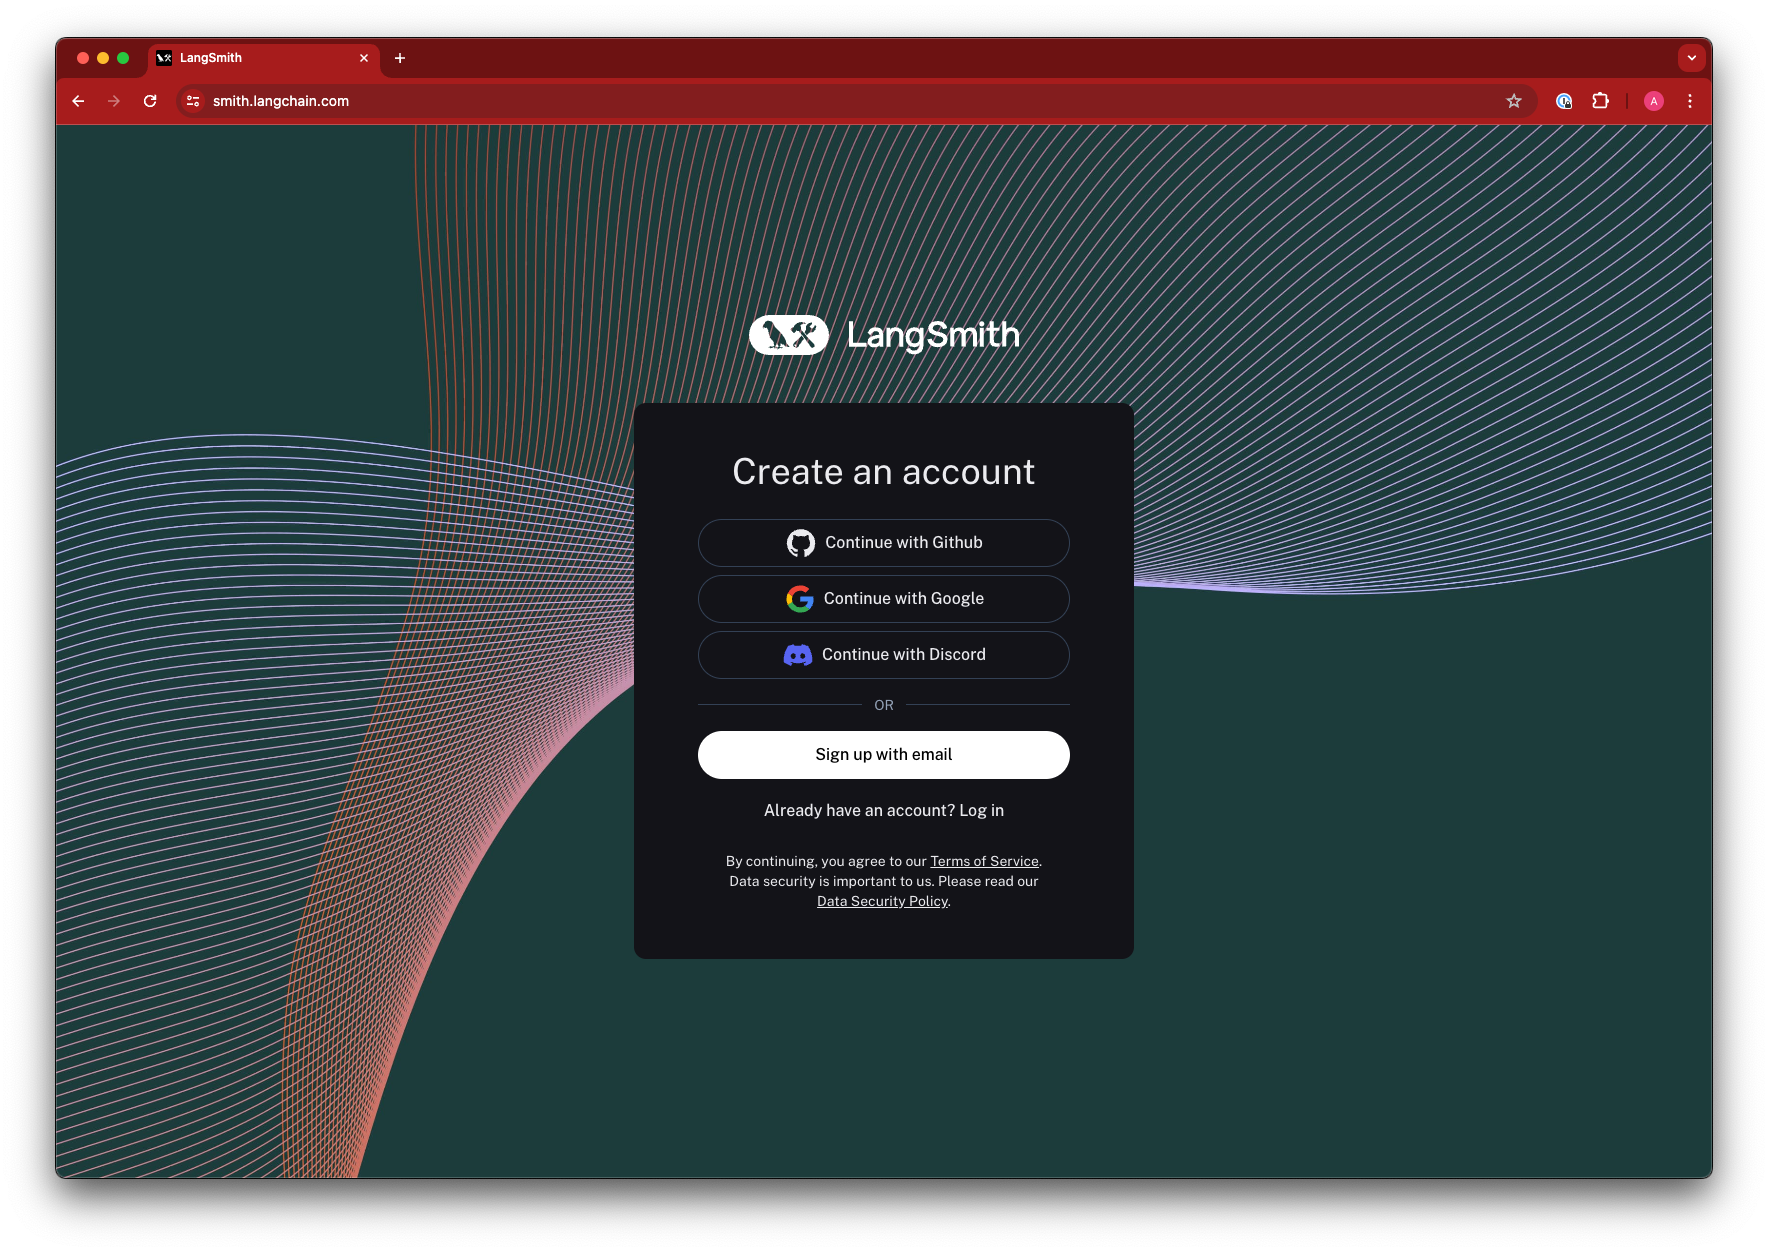Bookmark this page using the star icon

coord(1514,101)
